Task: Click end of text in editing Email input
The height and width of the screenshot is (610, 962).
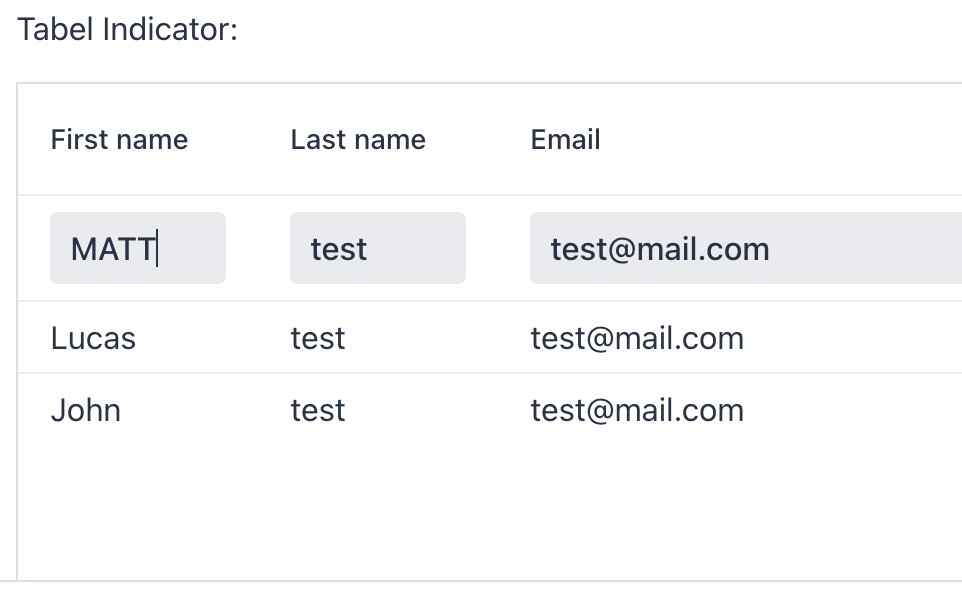Action: tap(771, 248)
